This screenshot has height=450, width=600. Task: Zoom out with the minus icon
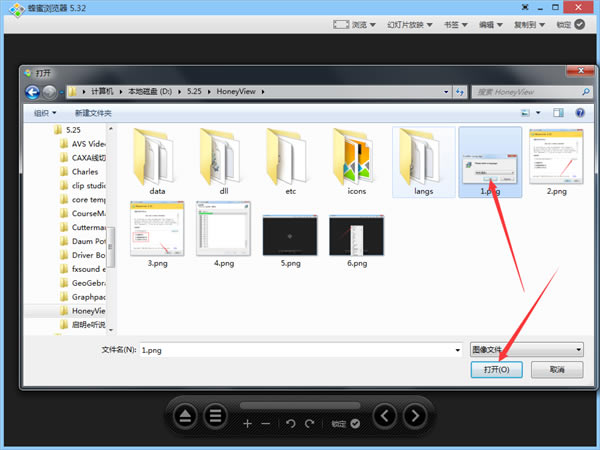point(266,424)
